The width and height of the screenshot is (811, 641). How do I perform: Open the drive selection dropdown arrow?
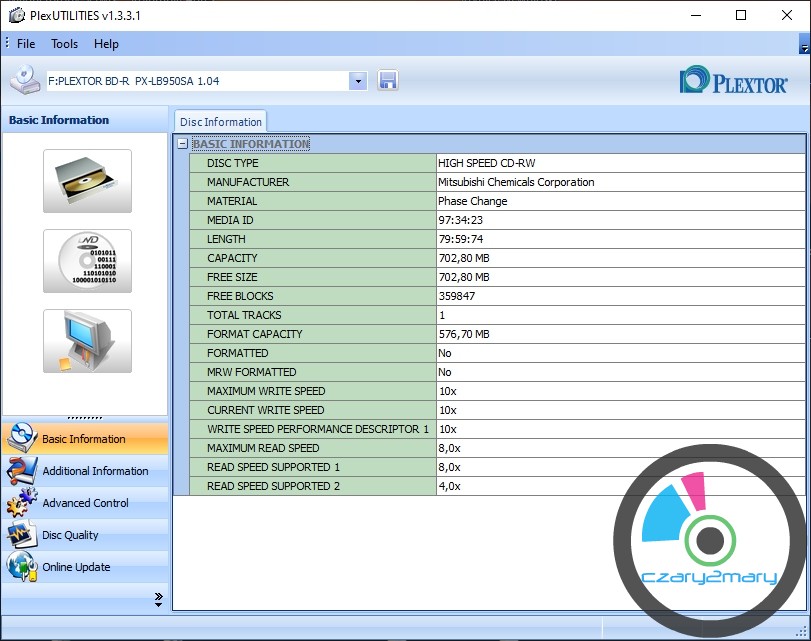[x=358, y=81]
